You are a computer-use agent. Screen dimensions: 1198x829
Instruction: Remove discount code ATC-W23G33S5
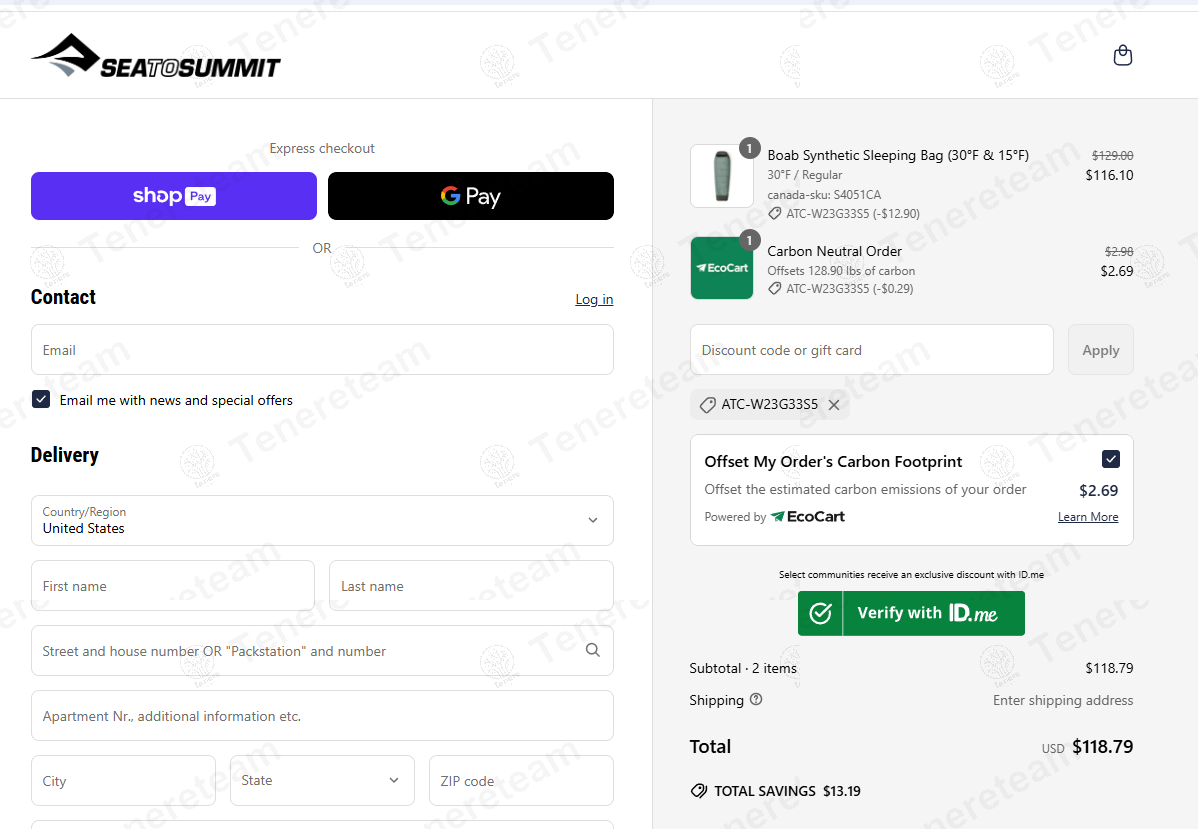834,405
